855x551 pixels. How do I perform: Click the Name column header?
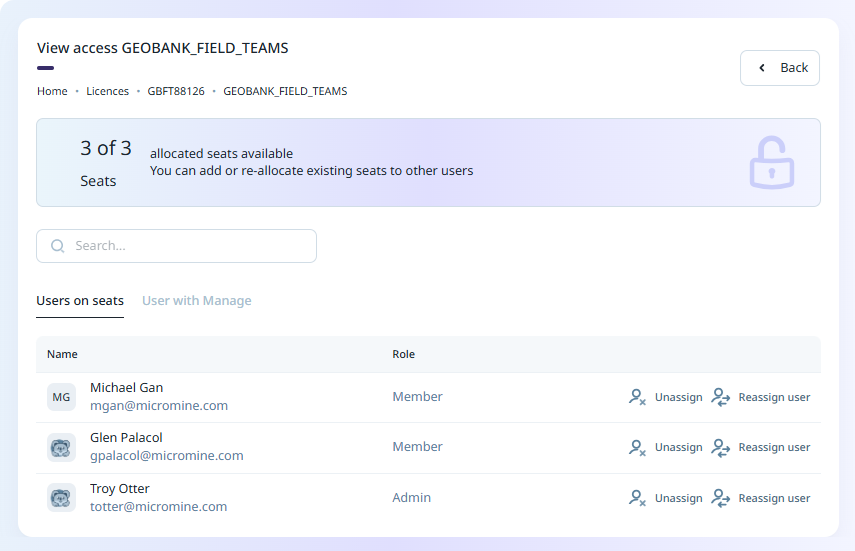click(62, 354)
